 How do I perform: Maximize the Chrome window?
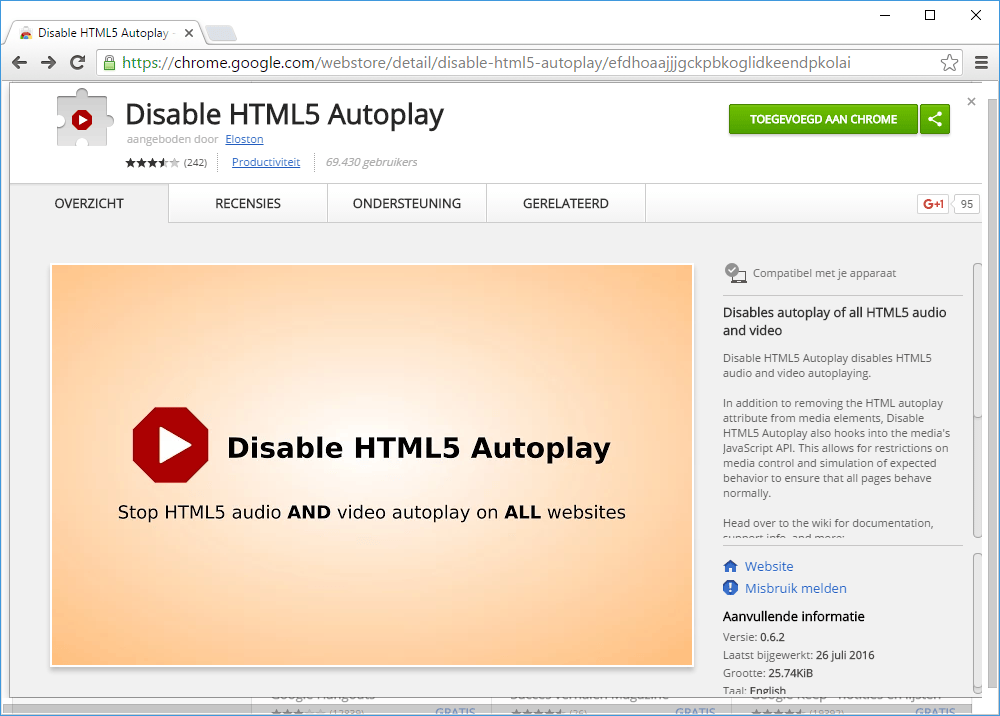(x=930, y=15)
